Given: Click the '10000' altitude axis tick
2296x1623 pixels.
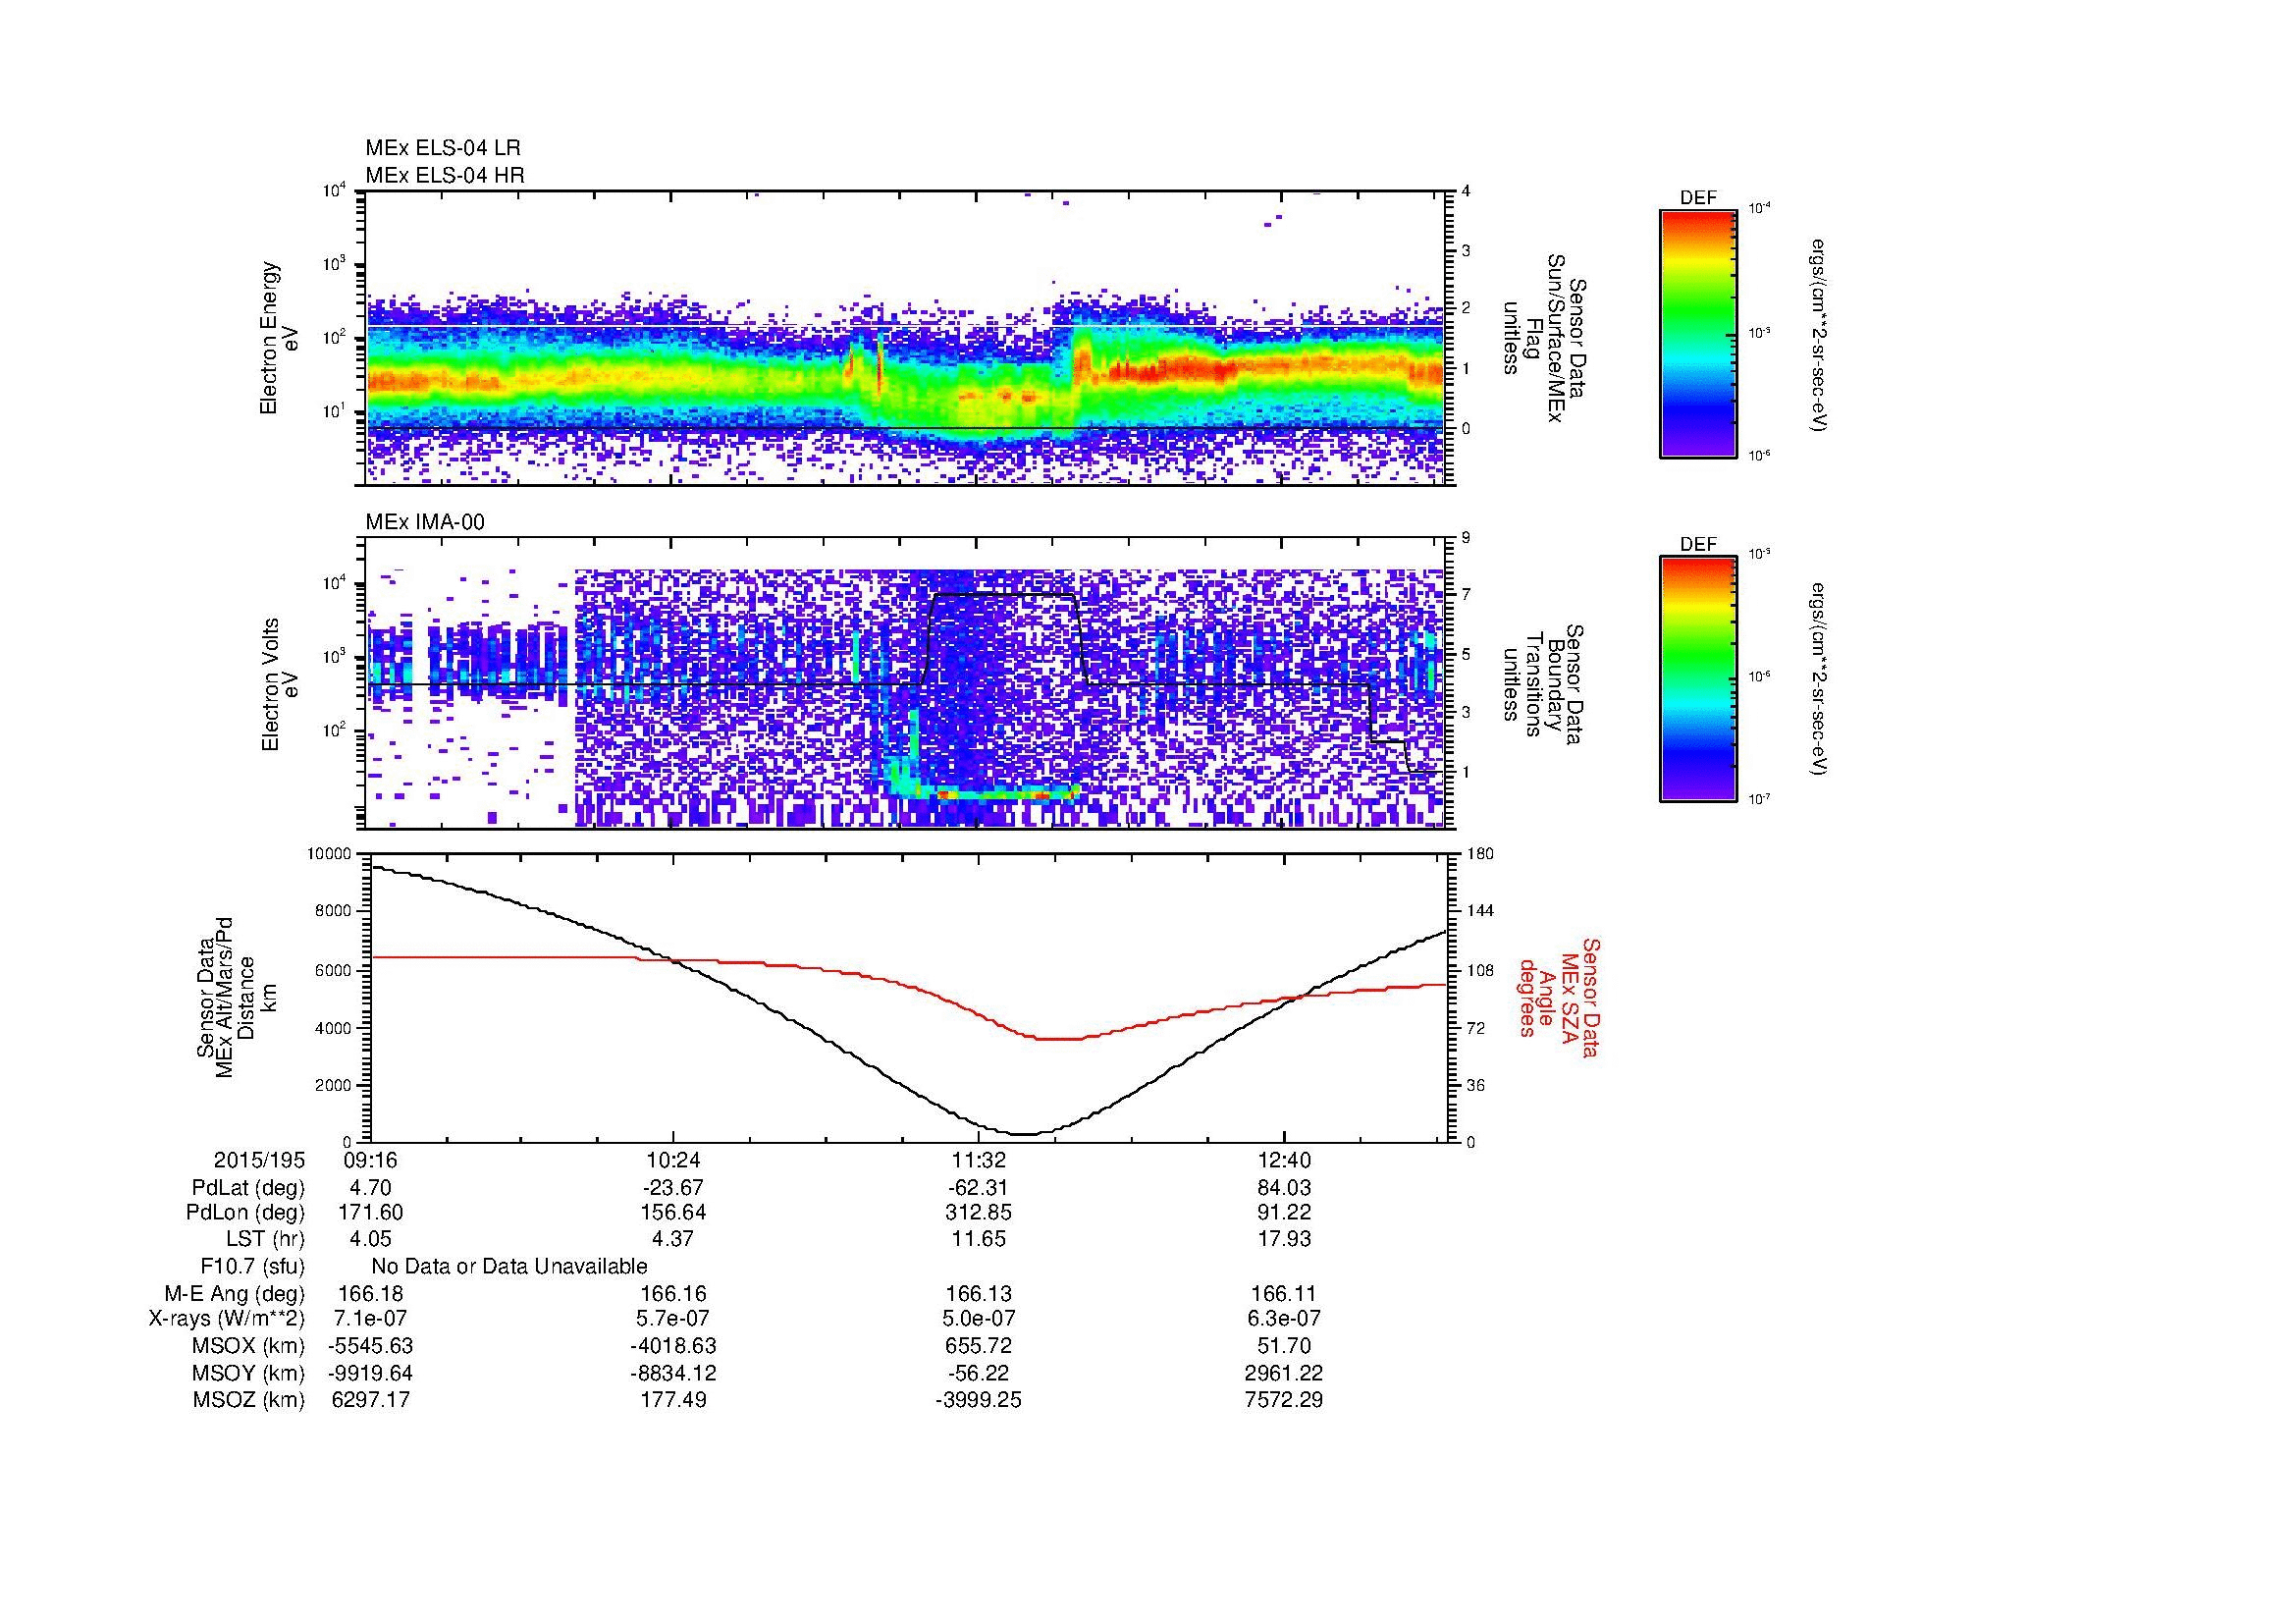Looking at the screenshot, I should click(x=328, y=854).
